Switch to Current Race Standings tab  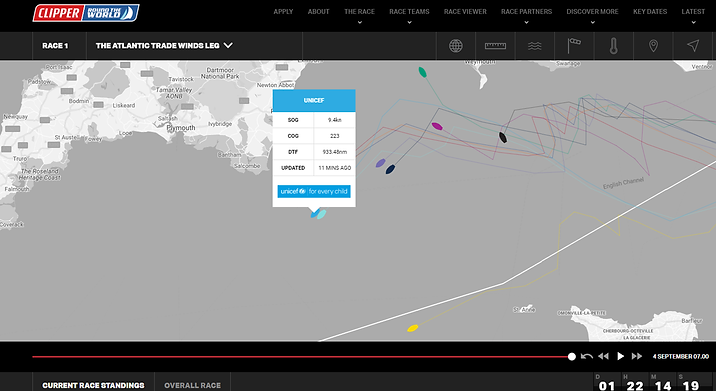(93, 385)
